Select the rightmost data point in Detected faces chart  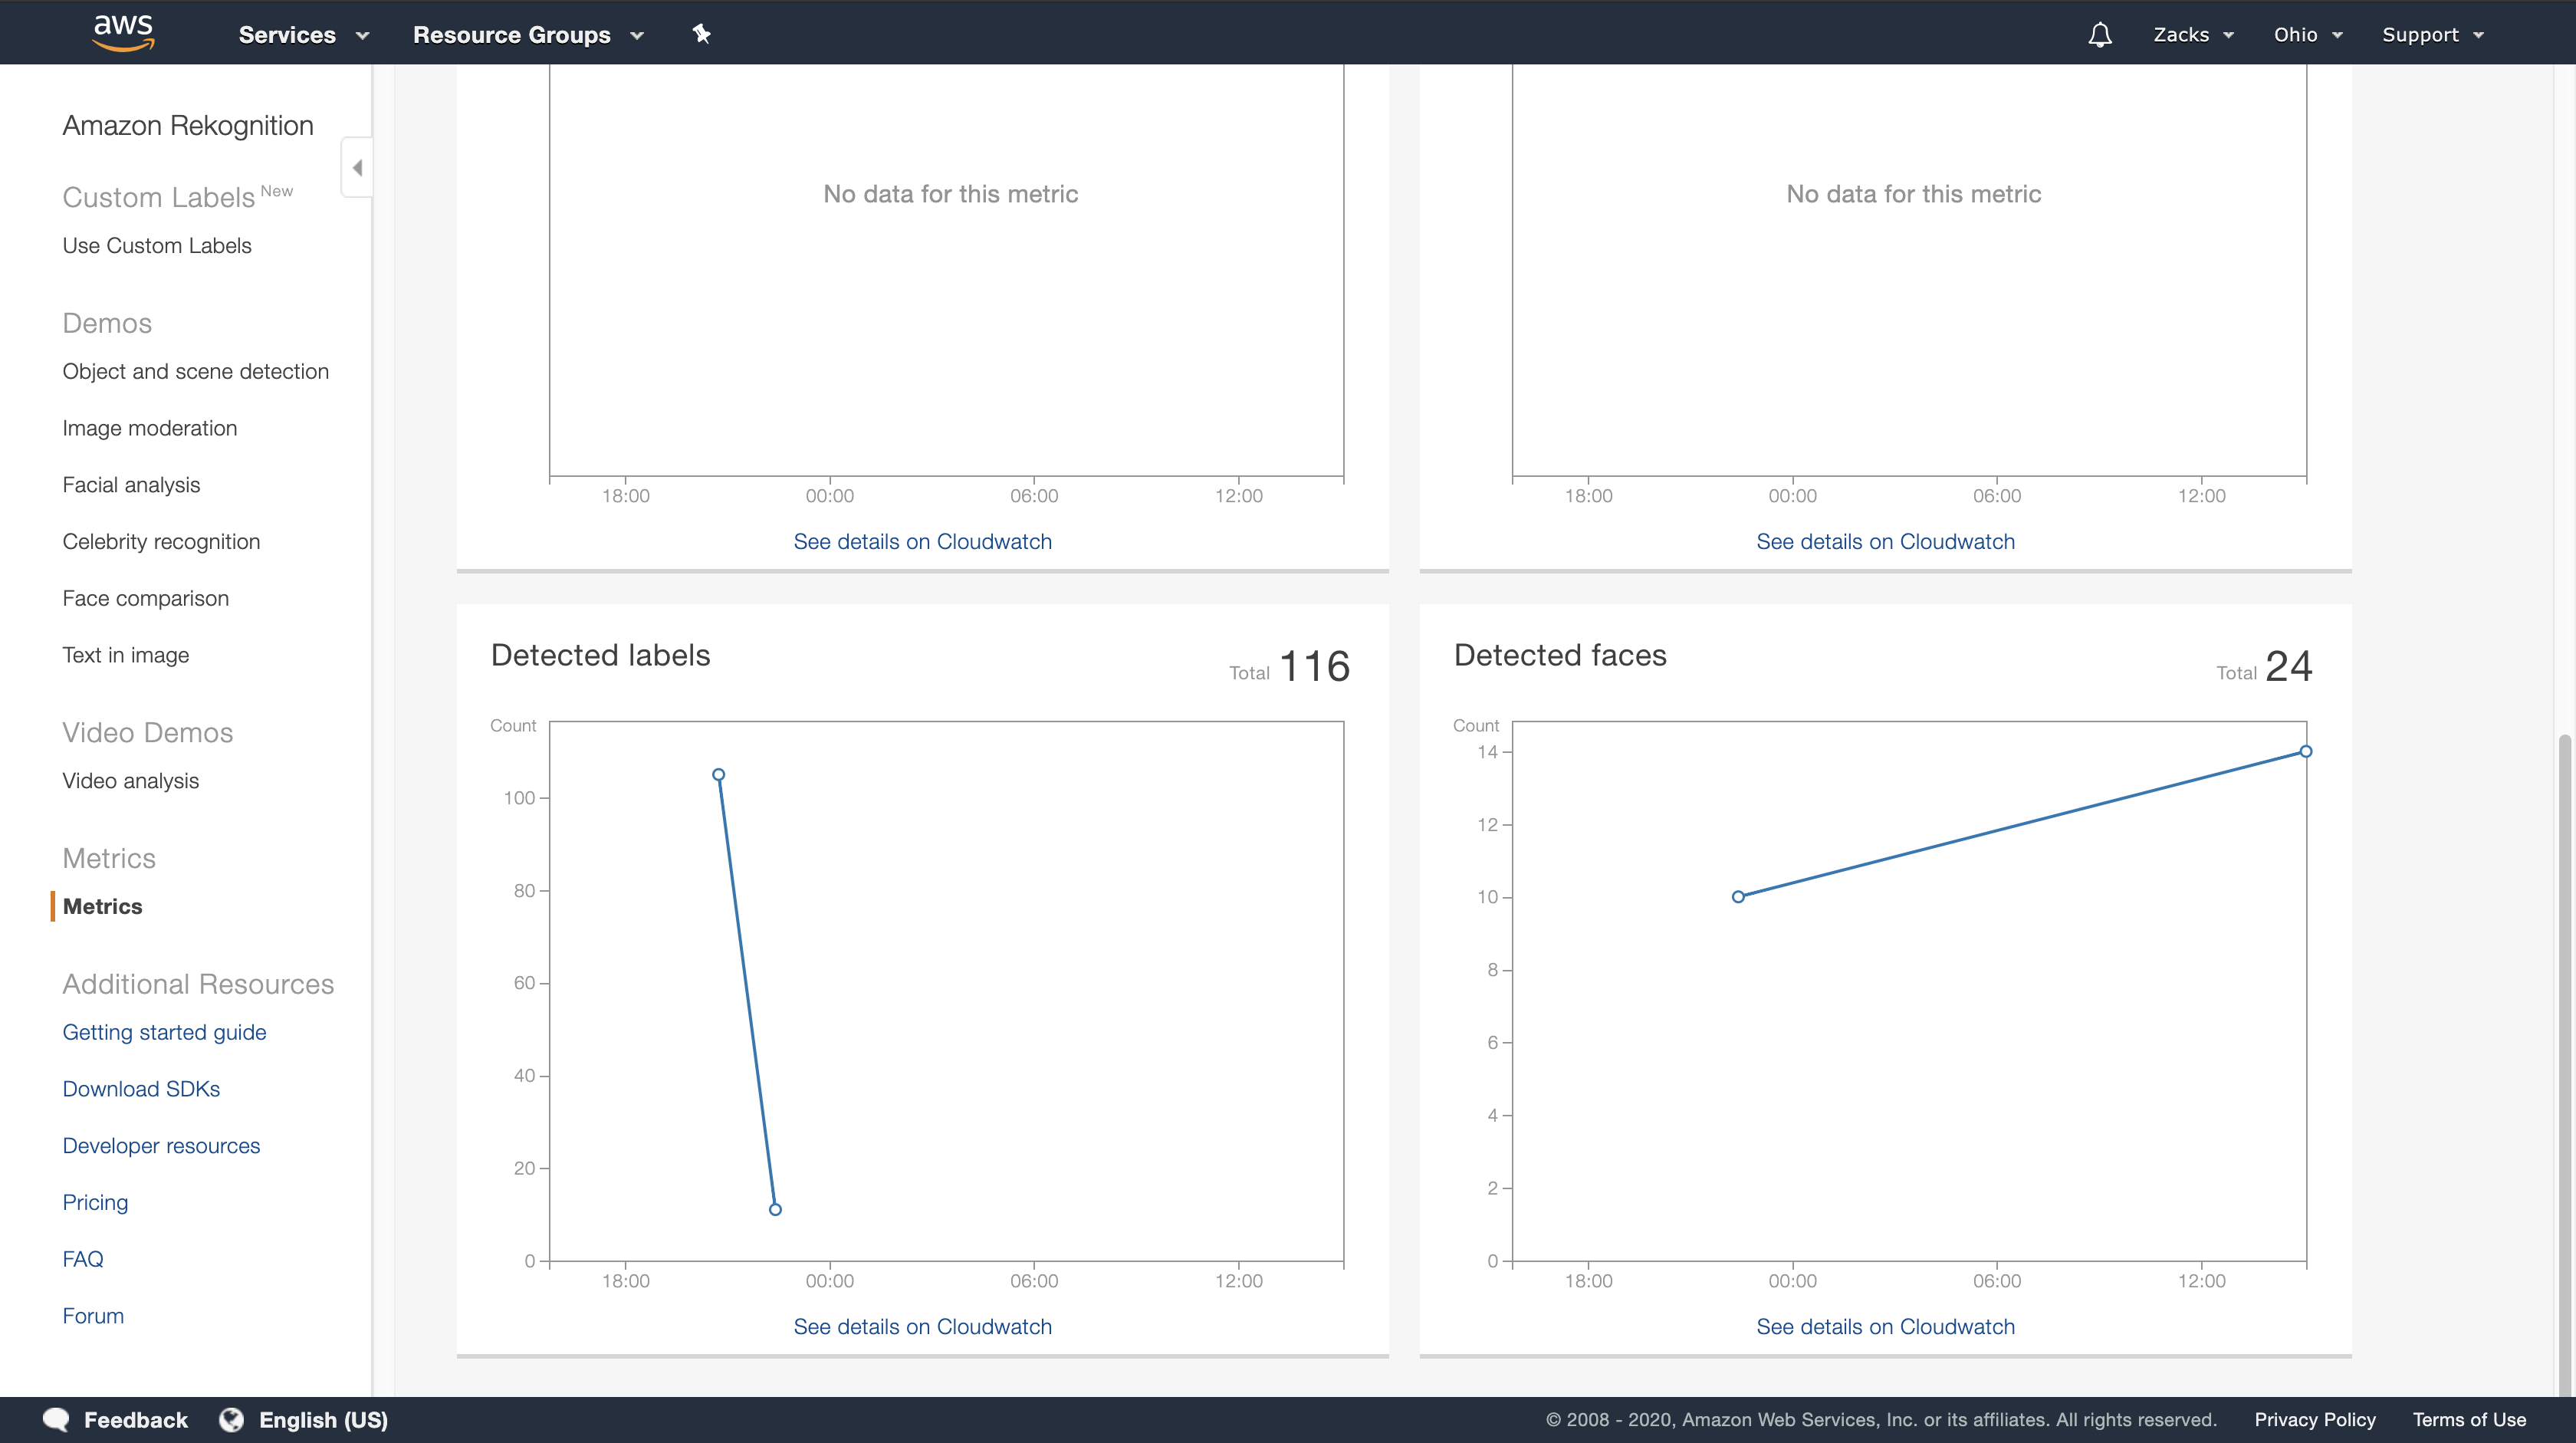click(2305, 751)
